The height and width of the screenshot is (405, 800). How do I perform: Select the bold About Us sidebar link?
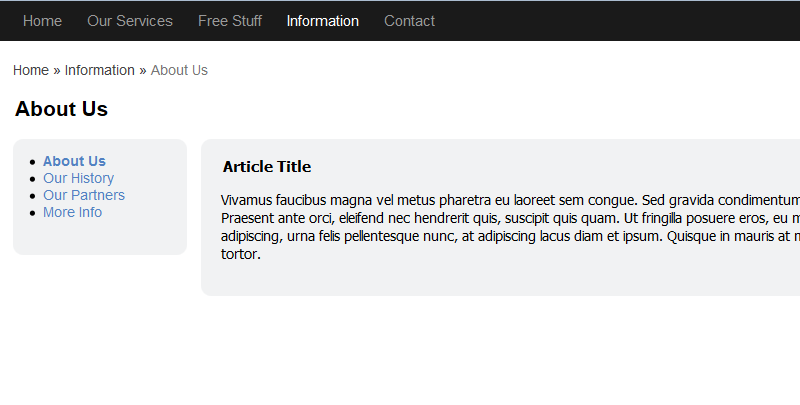point(74,161)
